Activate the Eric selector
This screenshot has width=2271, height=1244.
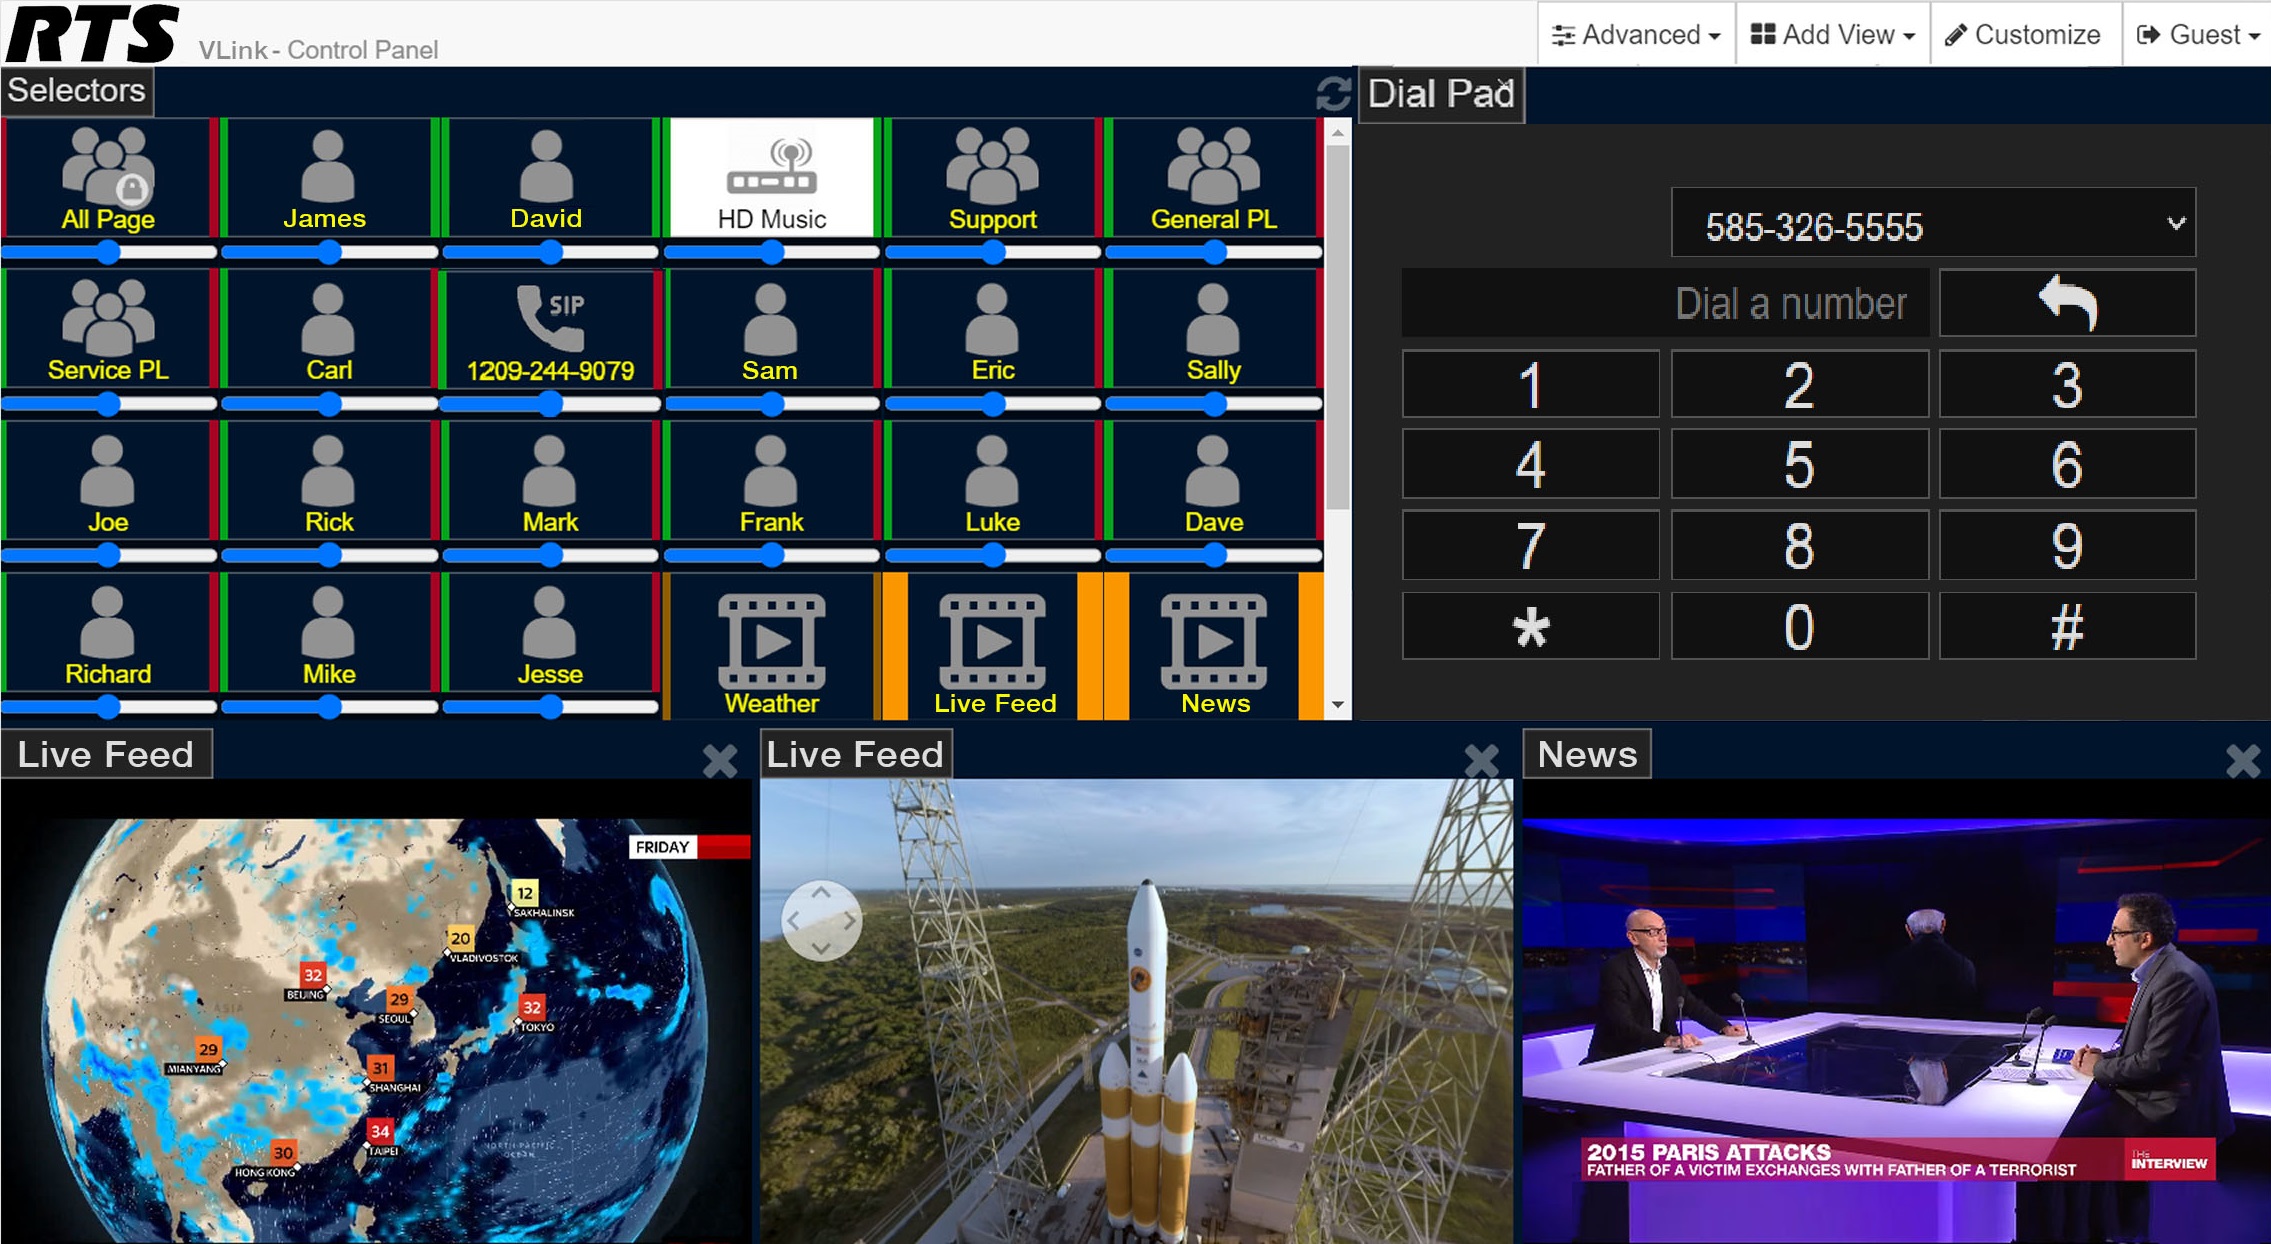(992, 330)
